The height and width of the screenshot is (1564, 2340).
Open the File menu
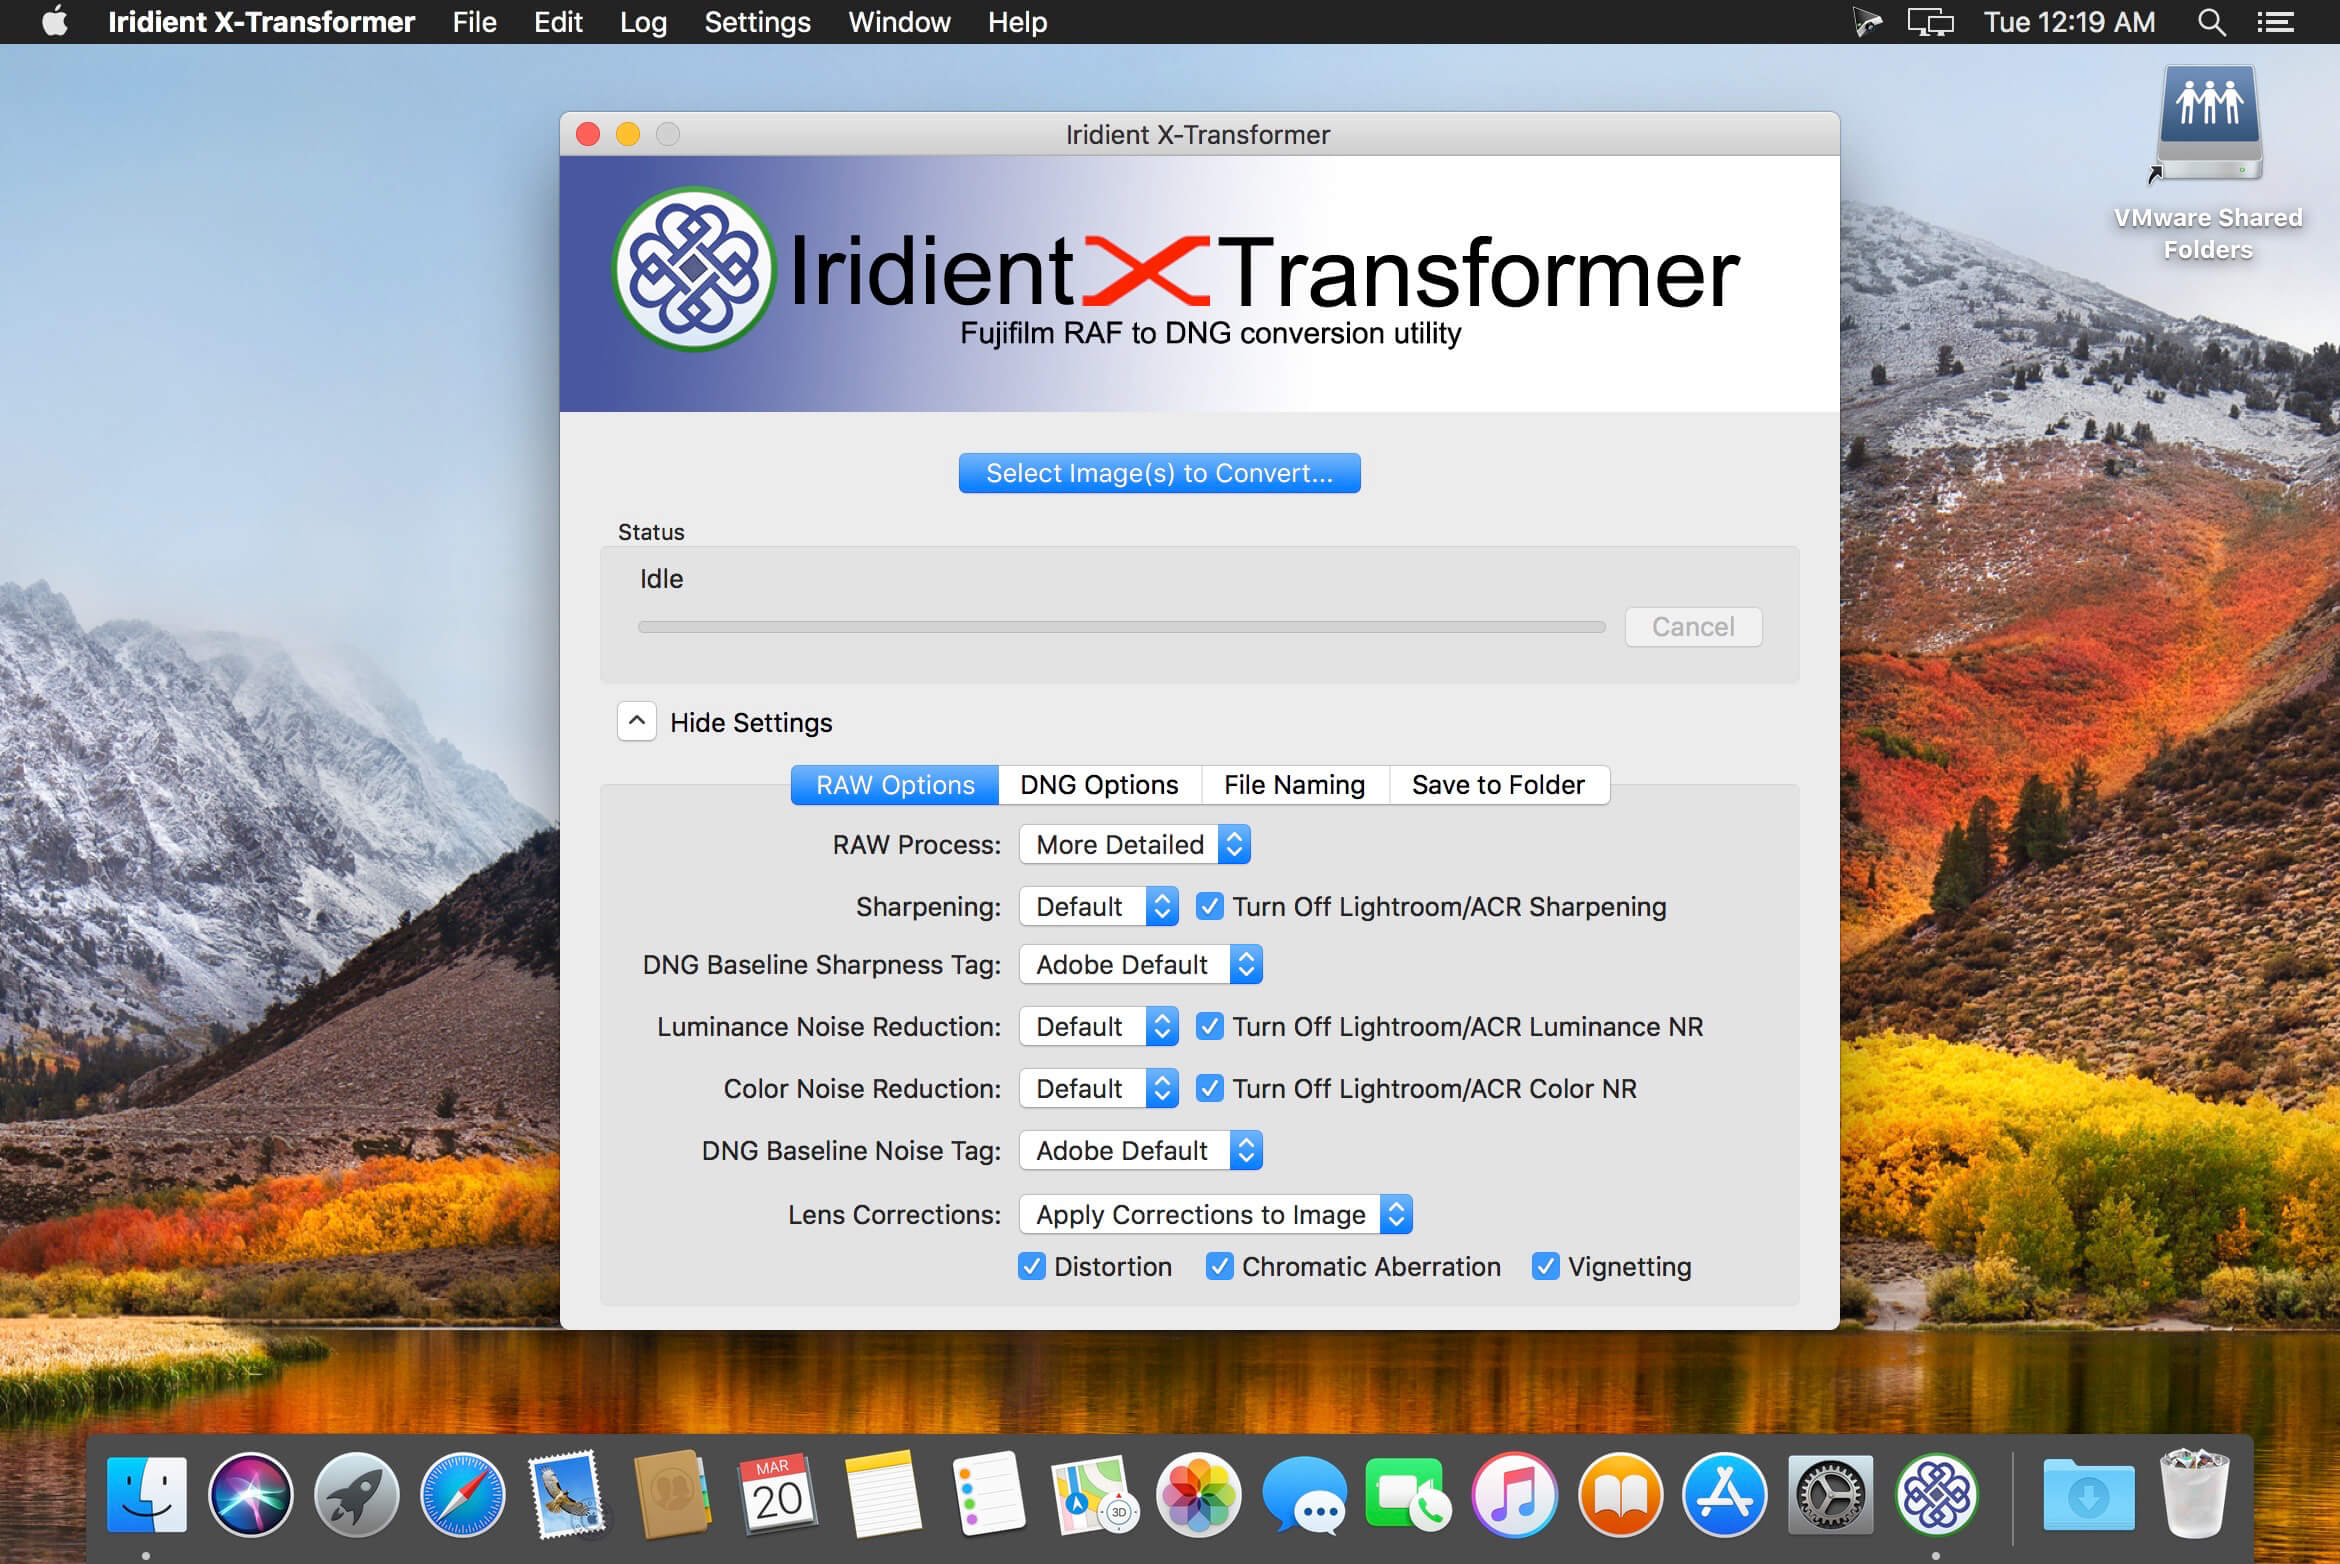tap(474, 22)
